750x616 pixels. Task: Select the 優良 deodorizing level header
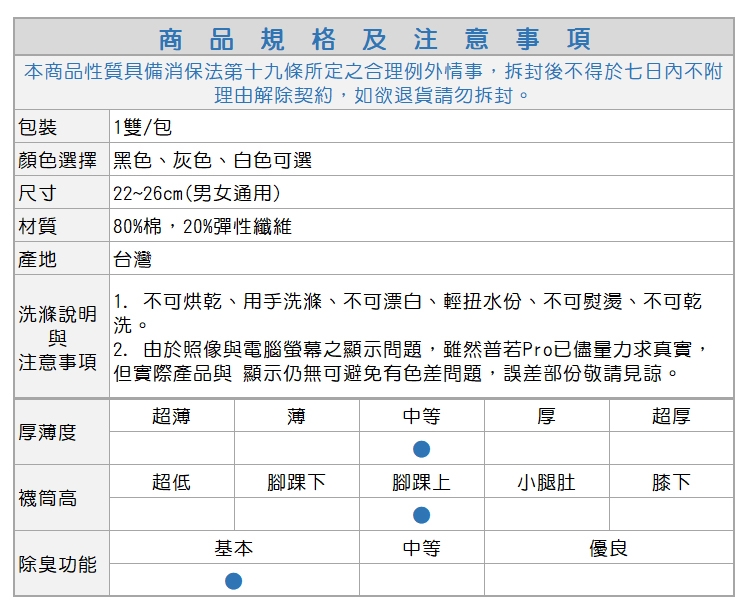click(x=608, y=548)
